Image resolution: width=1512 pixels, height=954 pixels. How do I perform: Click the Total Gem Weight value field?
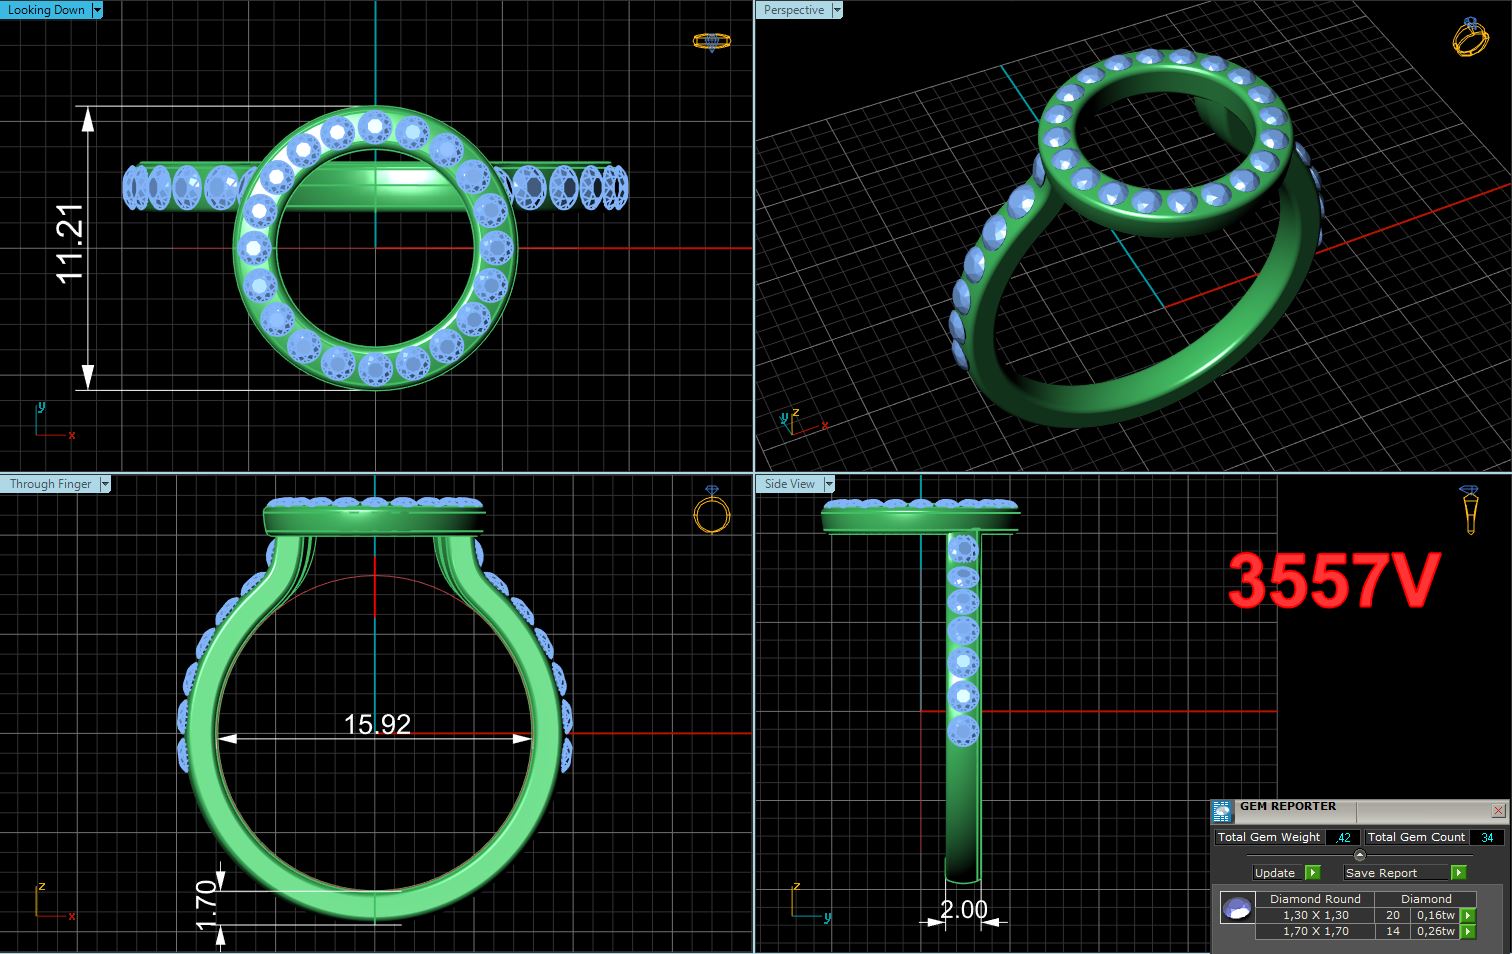1343,838
